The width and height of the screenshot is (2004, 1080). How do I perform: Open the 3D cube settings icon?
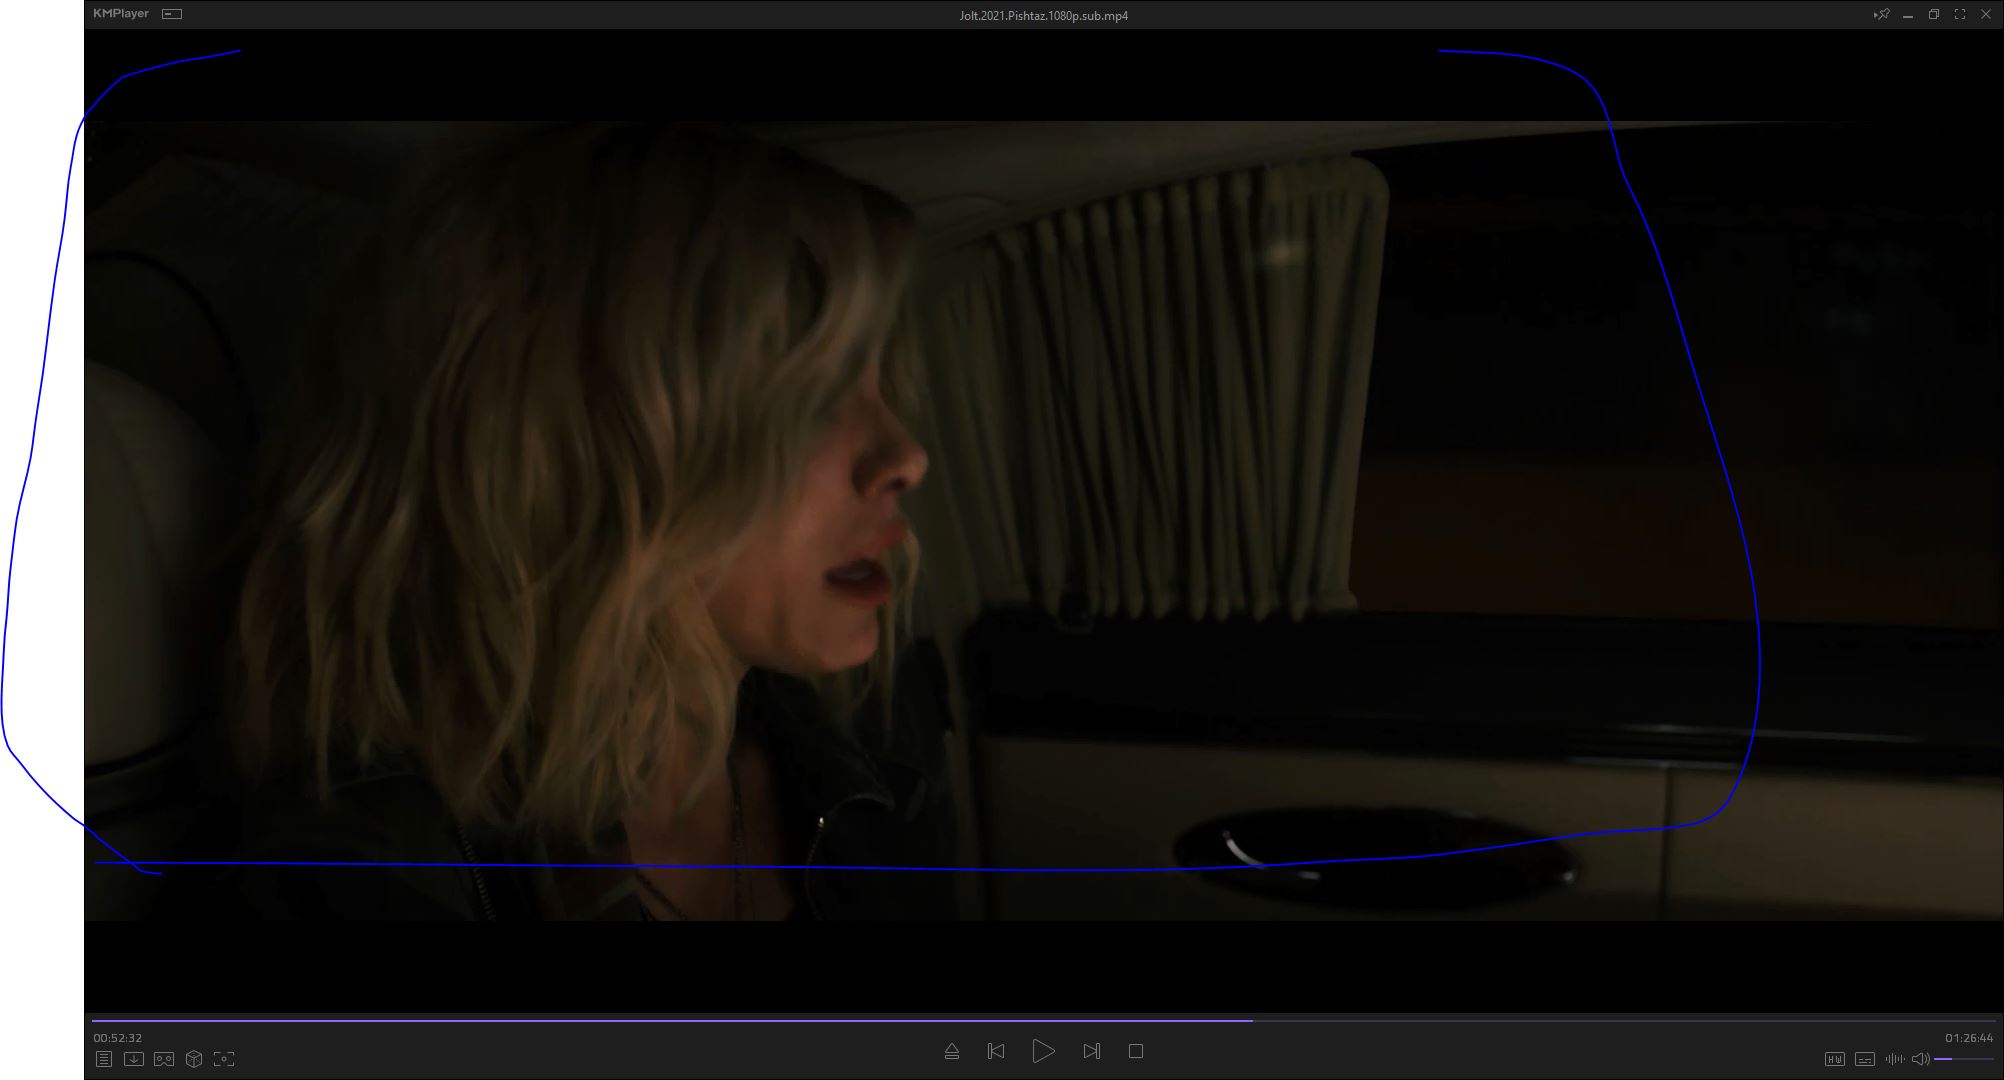coord(194,1059)
